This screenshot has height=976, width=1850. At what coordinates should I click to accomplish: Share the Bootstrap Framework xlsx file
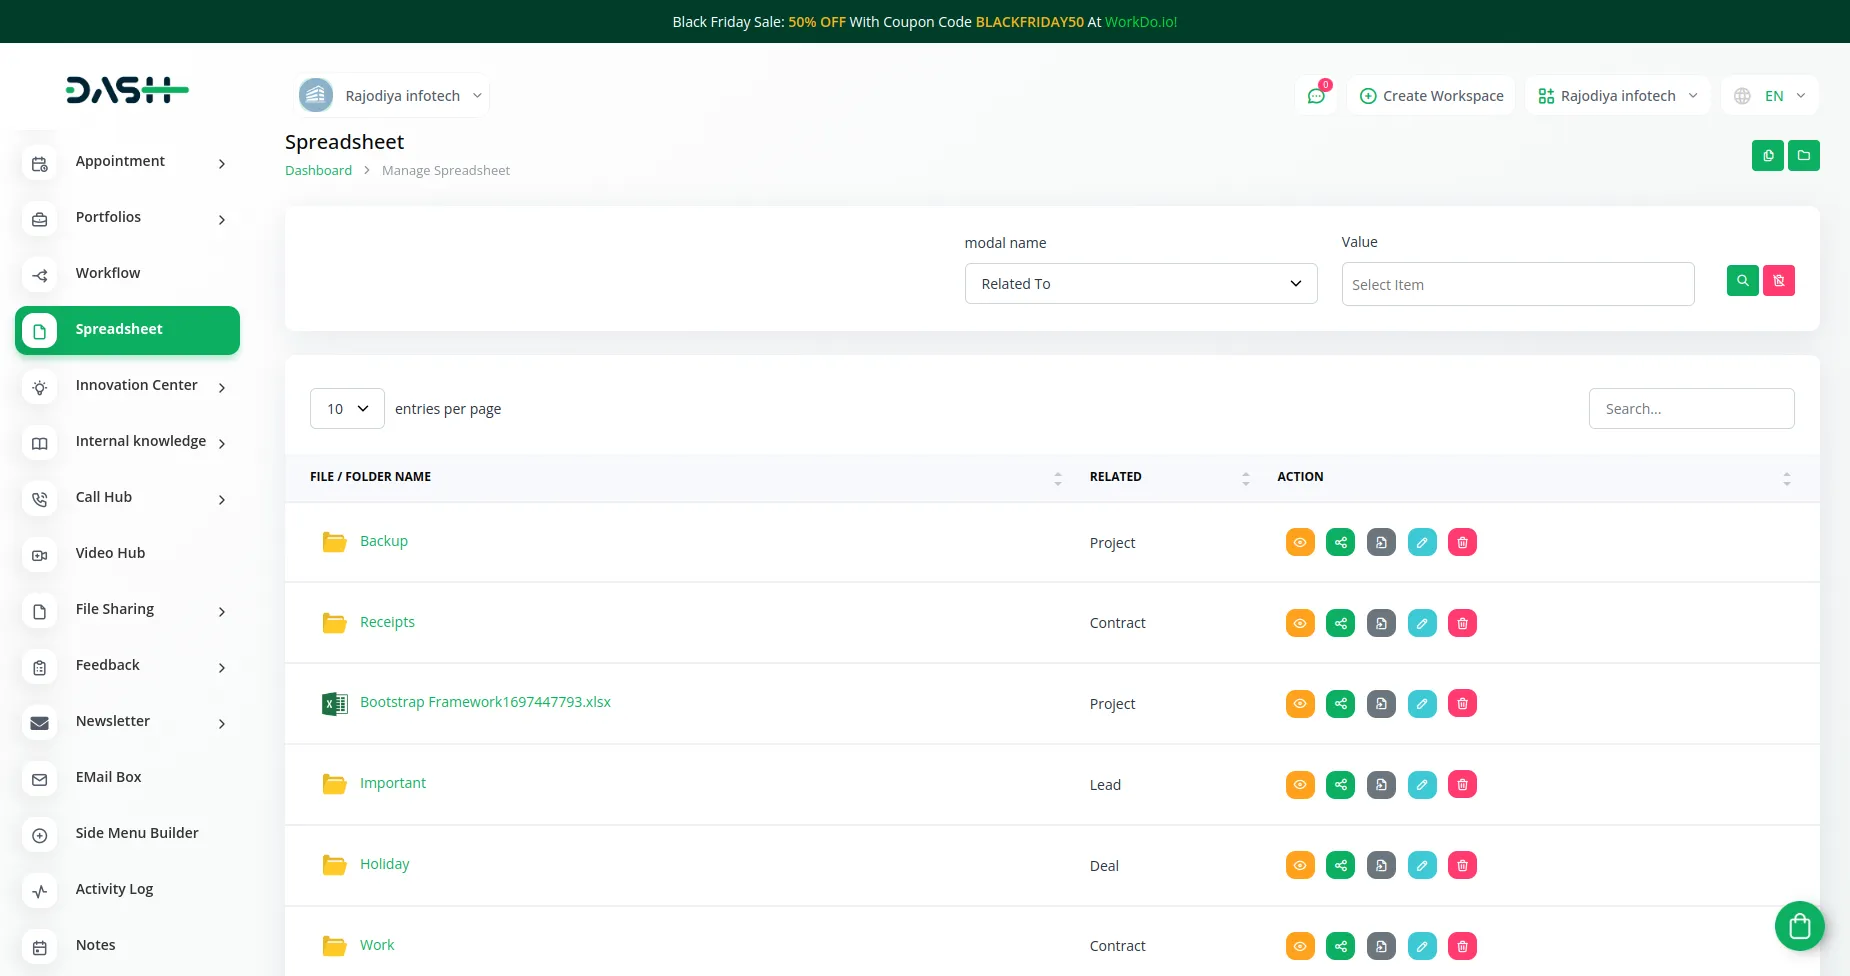coord(1341,704)
